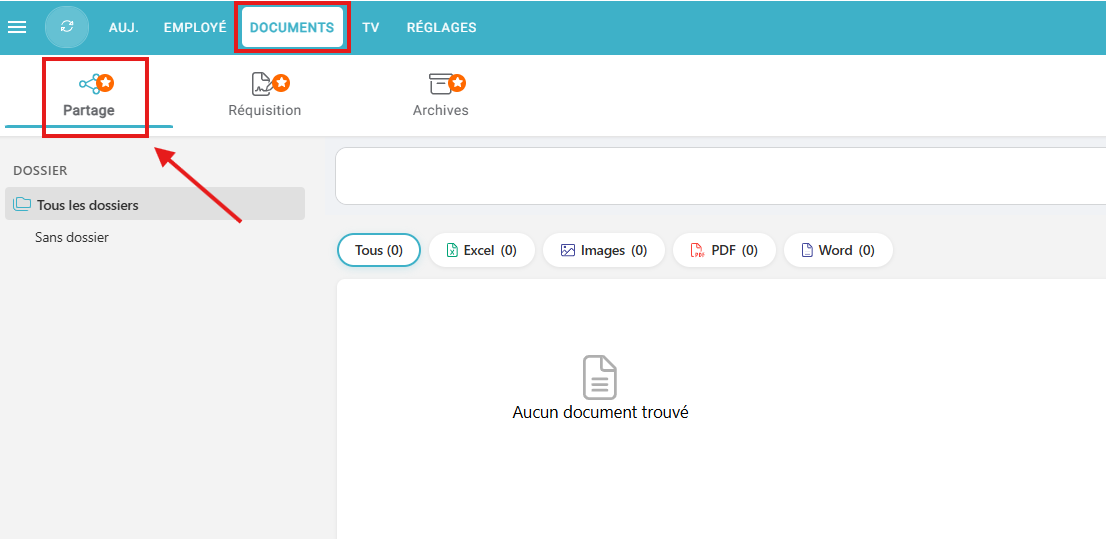1106x539 pixels.
Task: Click the Aucun document trouvé message
Action: (600, 412)
